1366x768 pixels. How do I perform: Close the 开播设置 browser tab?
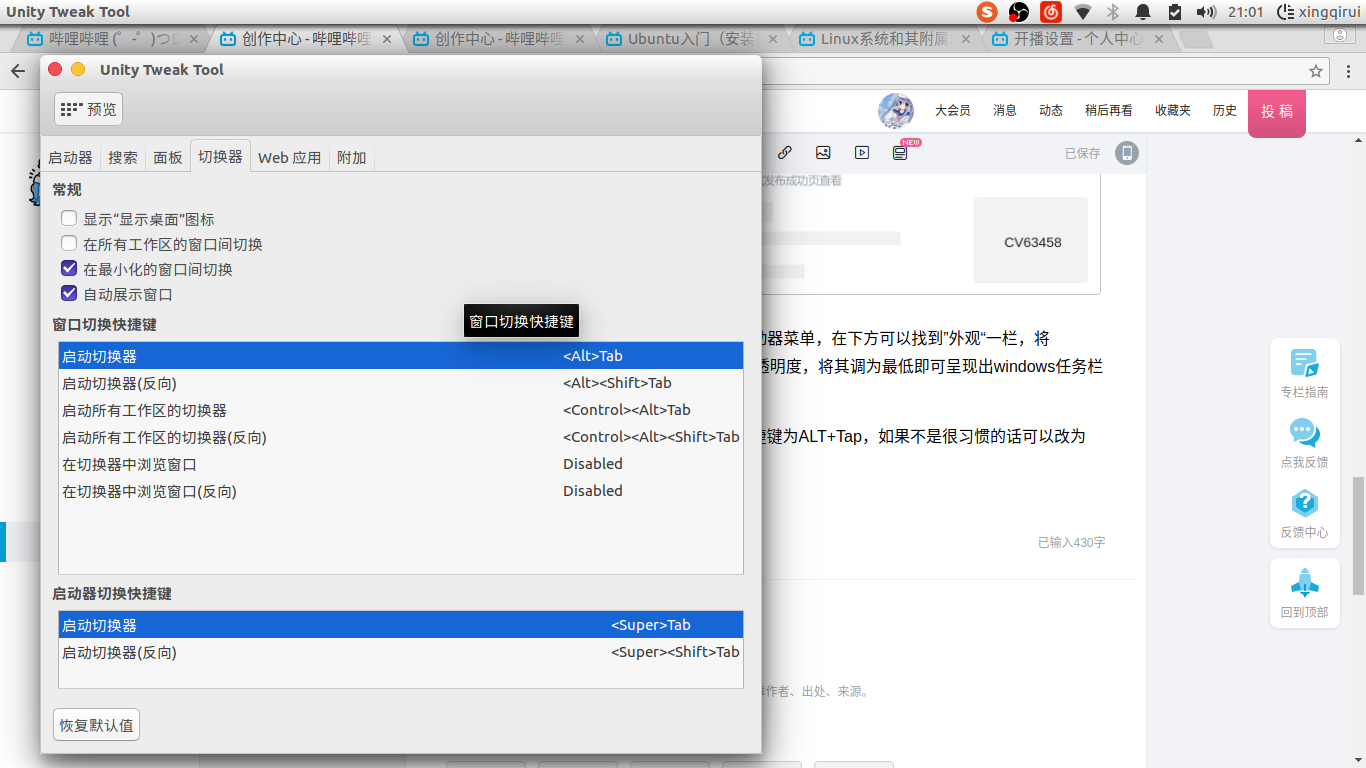(x=1159, y=39)
